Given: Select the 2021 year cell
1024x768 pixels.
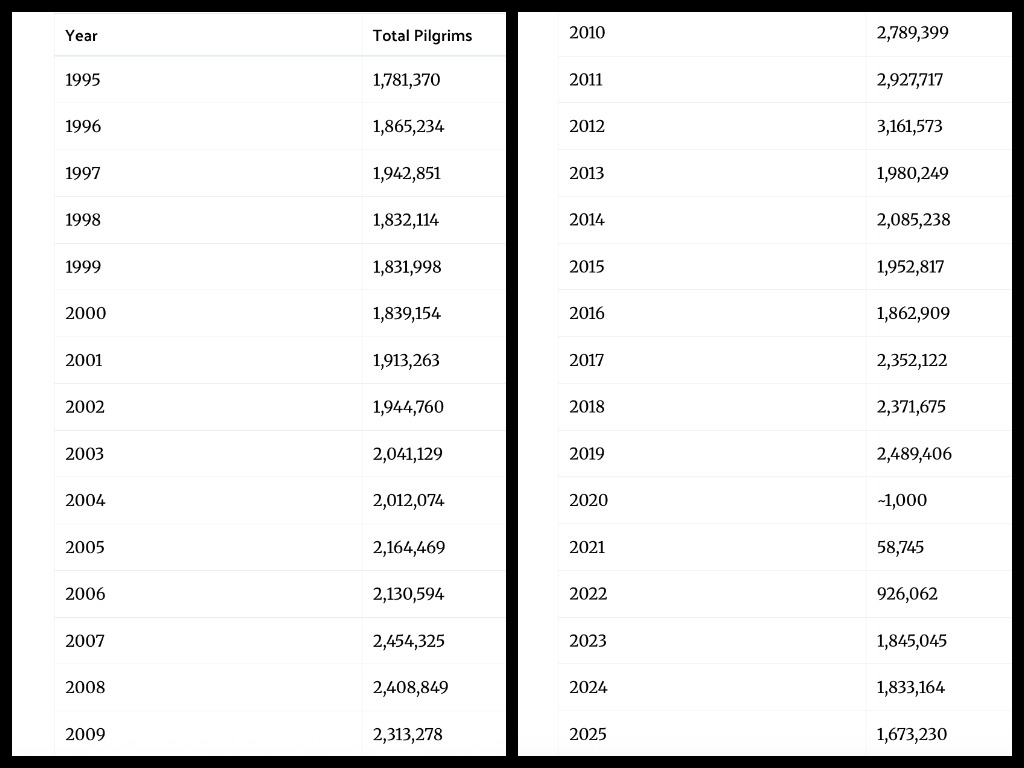Looking at the screenshot, I should point(587,548).
